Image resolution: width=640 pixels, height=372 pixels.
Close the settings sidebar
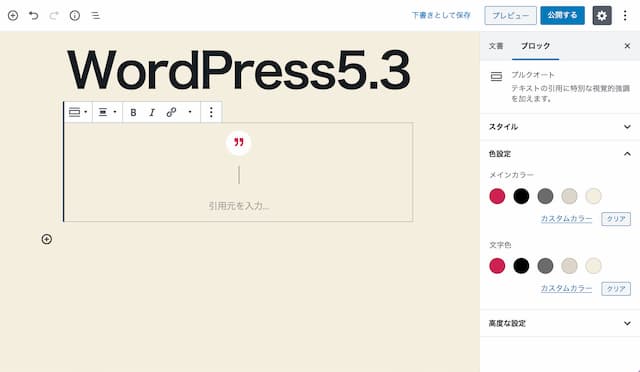click(x=627, y=46)
